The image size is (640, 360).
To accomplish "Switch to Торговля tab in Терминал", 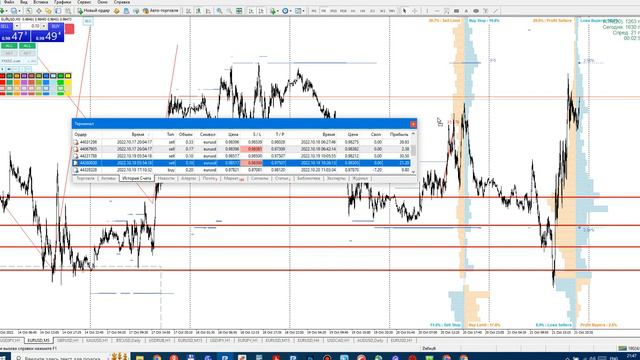I will click(85, 178).
